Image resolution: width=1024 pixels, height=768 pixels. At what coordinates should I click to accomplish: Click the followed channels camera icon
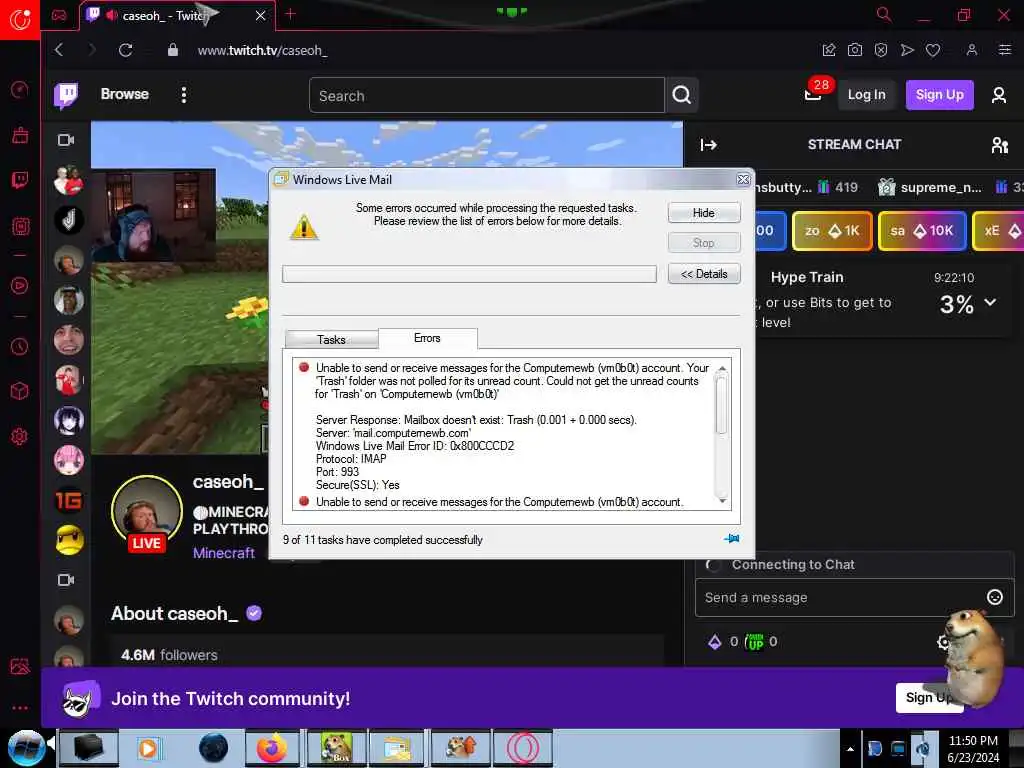tap(66, 140)
